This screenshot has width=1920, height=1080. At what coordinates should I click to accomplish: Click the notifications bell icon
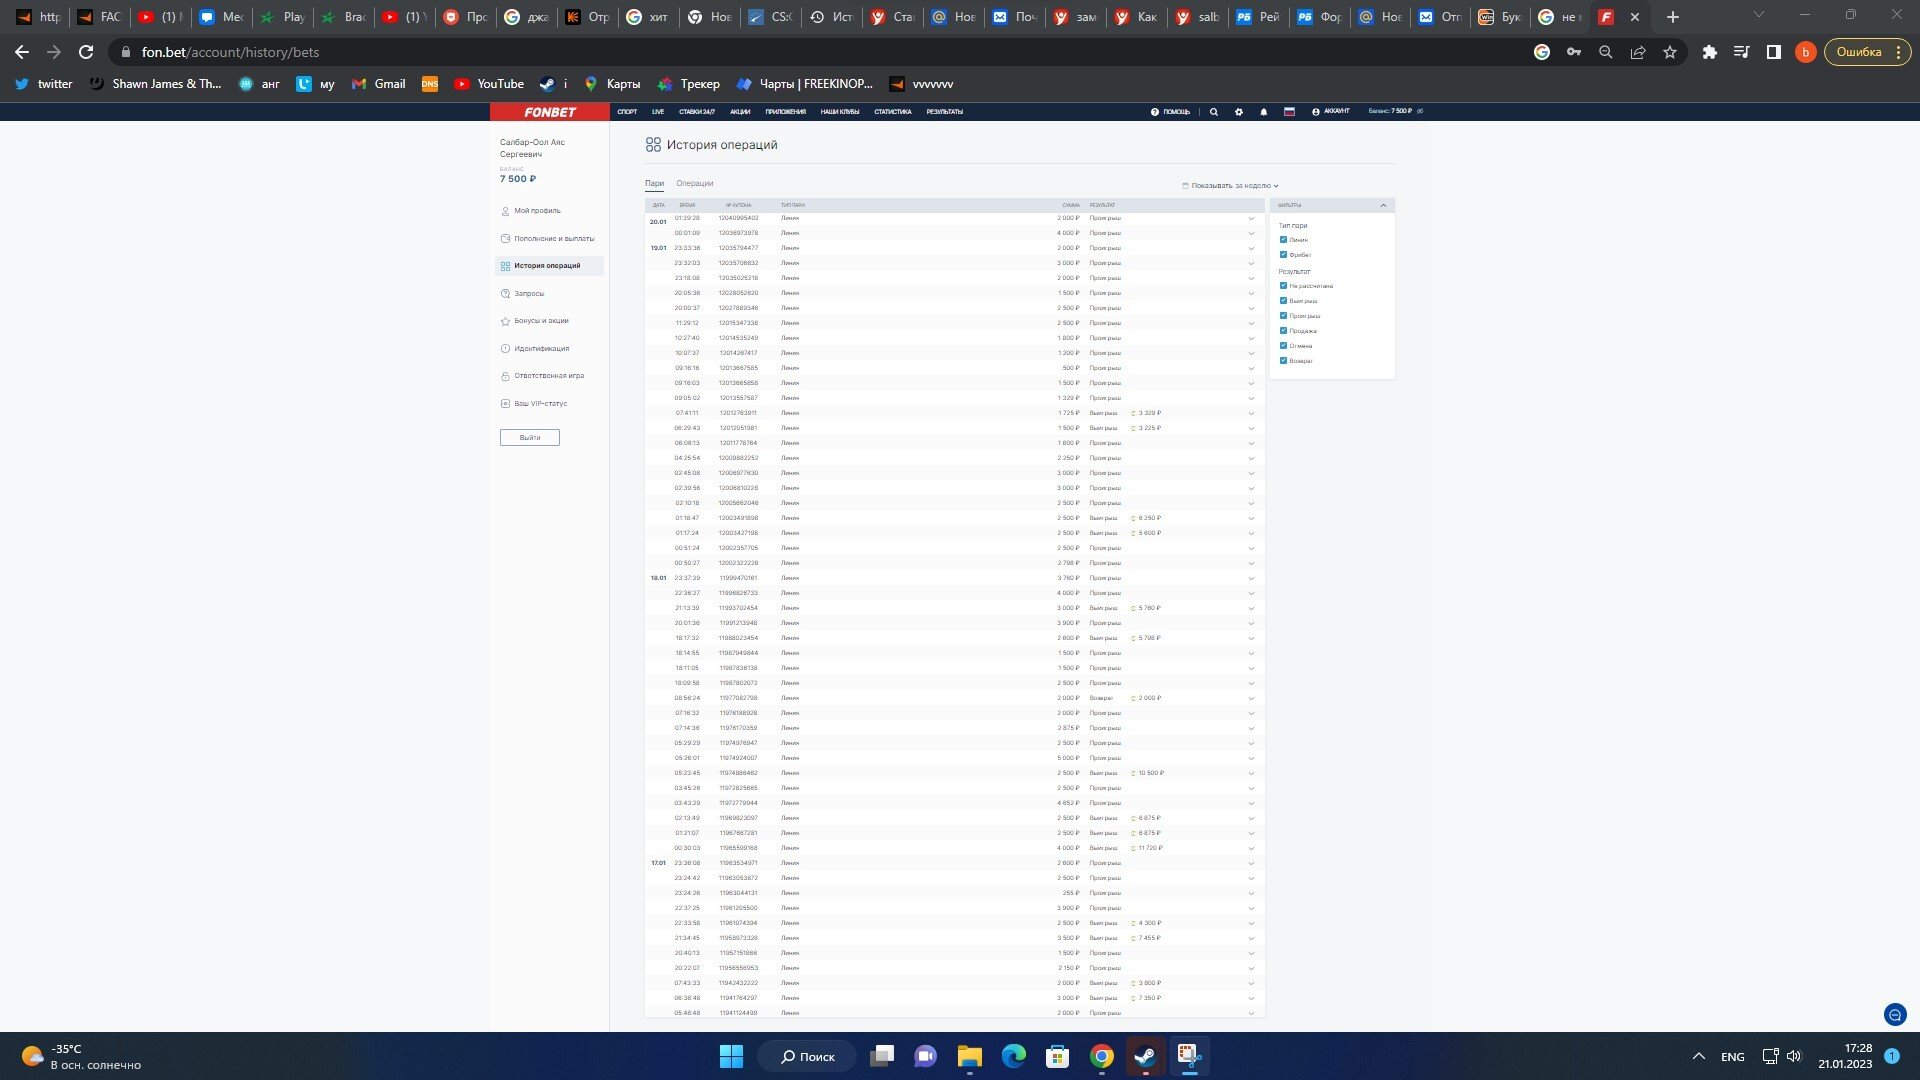[1264, 112]
